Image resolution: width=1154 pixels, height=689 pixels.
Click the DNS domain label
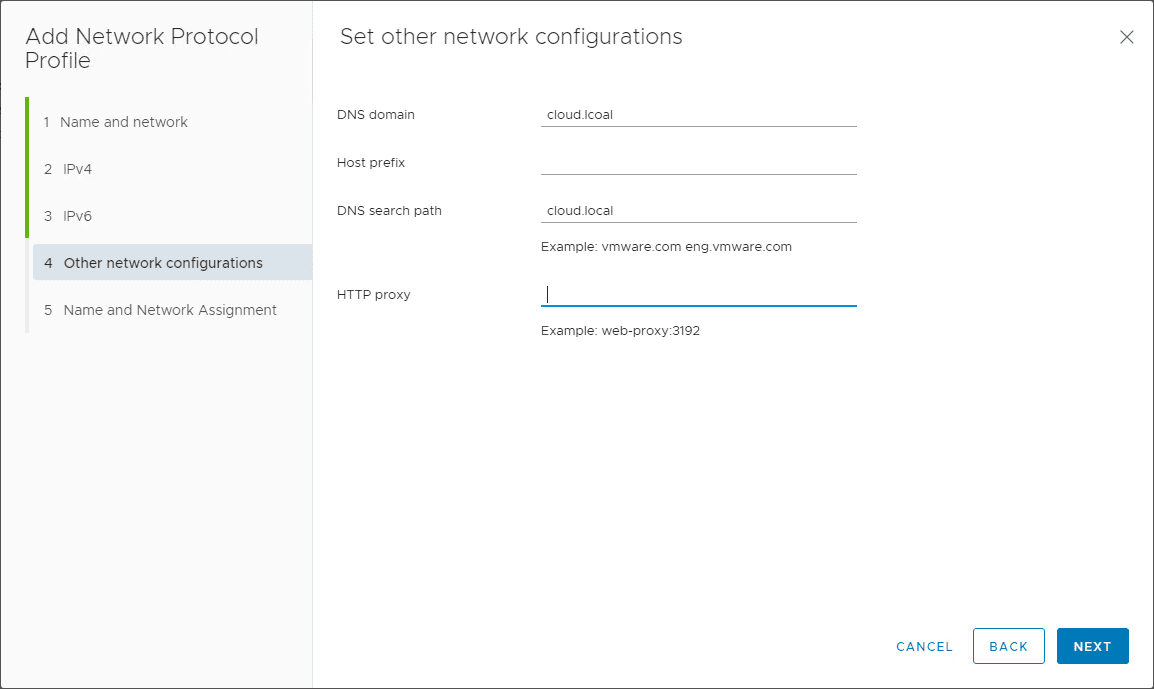point(376,115)
